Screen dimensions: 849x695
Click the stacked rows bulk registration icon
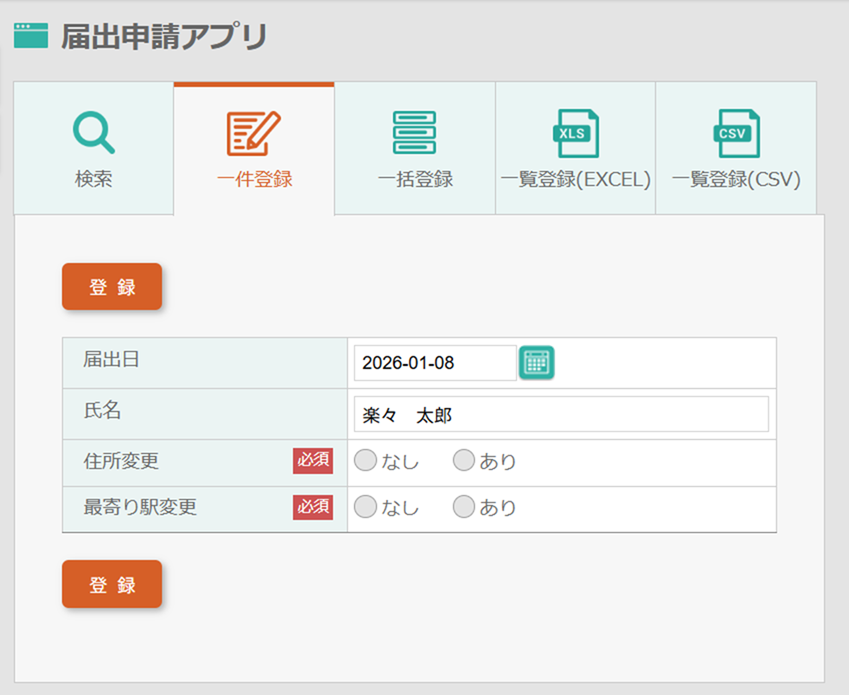click(415, 132)
